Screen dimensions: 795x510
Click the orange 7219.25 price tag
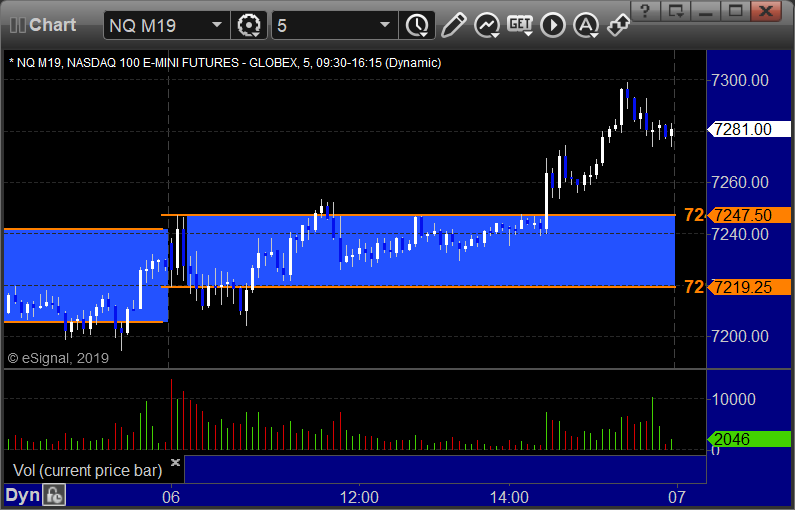[x=749, y=287]
